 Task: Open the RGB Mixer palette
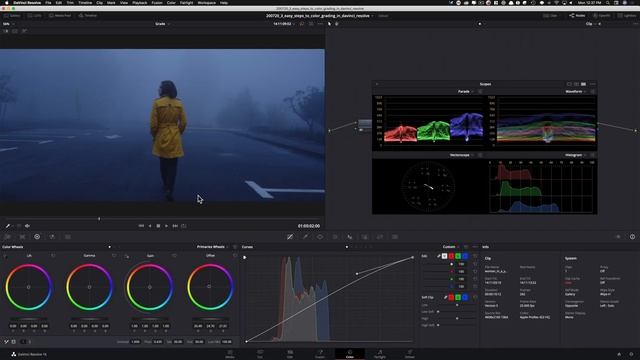point(52,237)
